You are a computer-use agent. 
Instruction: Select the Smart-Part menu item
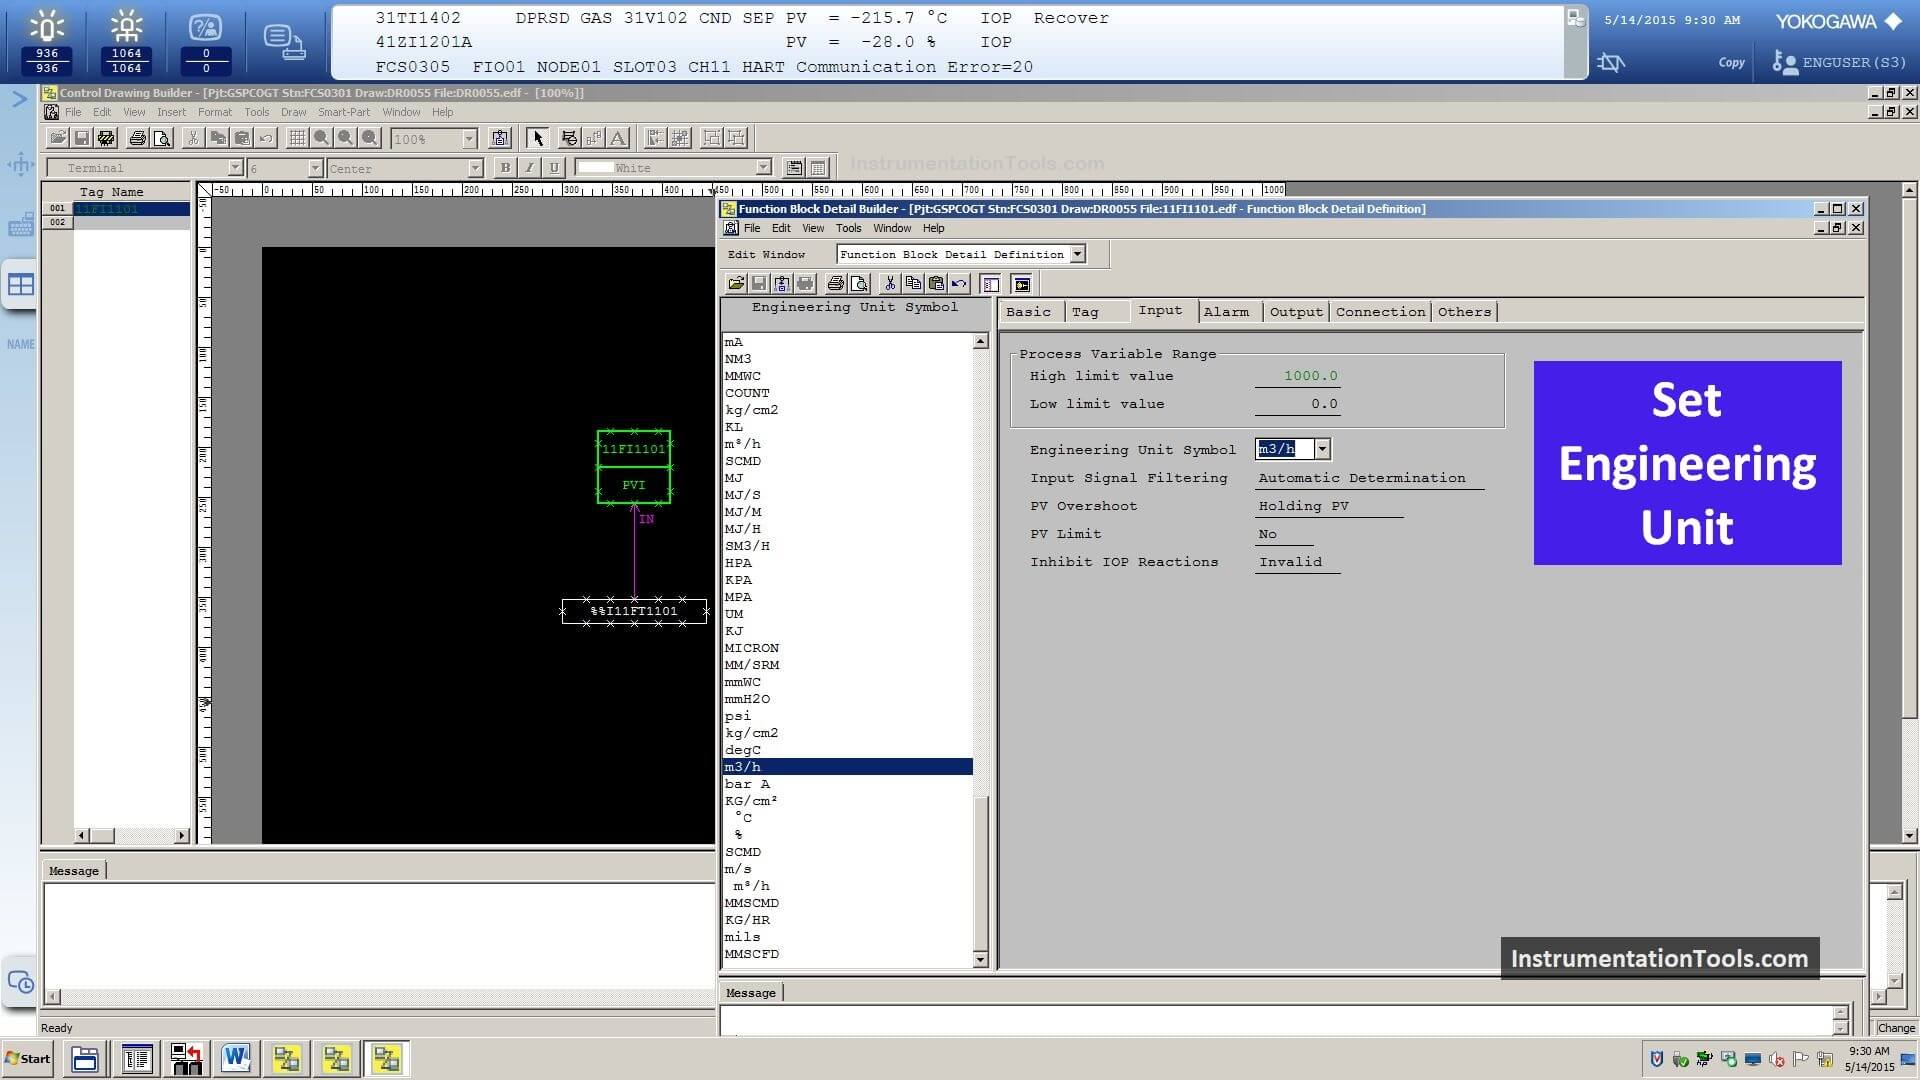(x=343, y=111)
